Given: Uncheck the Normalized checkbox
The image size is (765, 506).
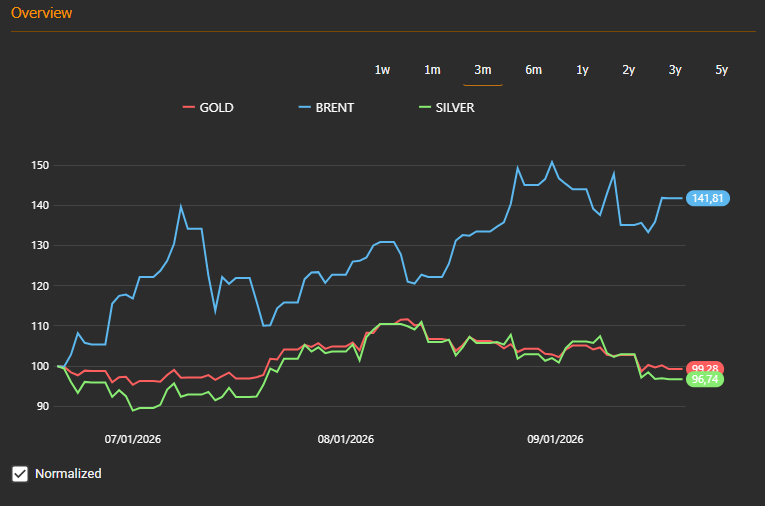Looking at the screenshot, I should pos(20,473).
